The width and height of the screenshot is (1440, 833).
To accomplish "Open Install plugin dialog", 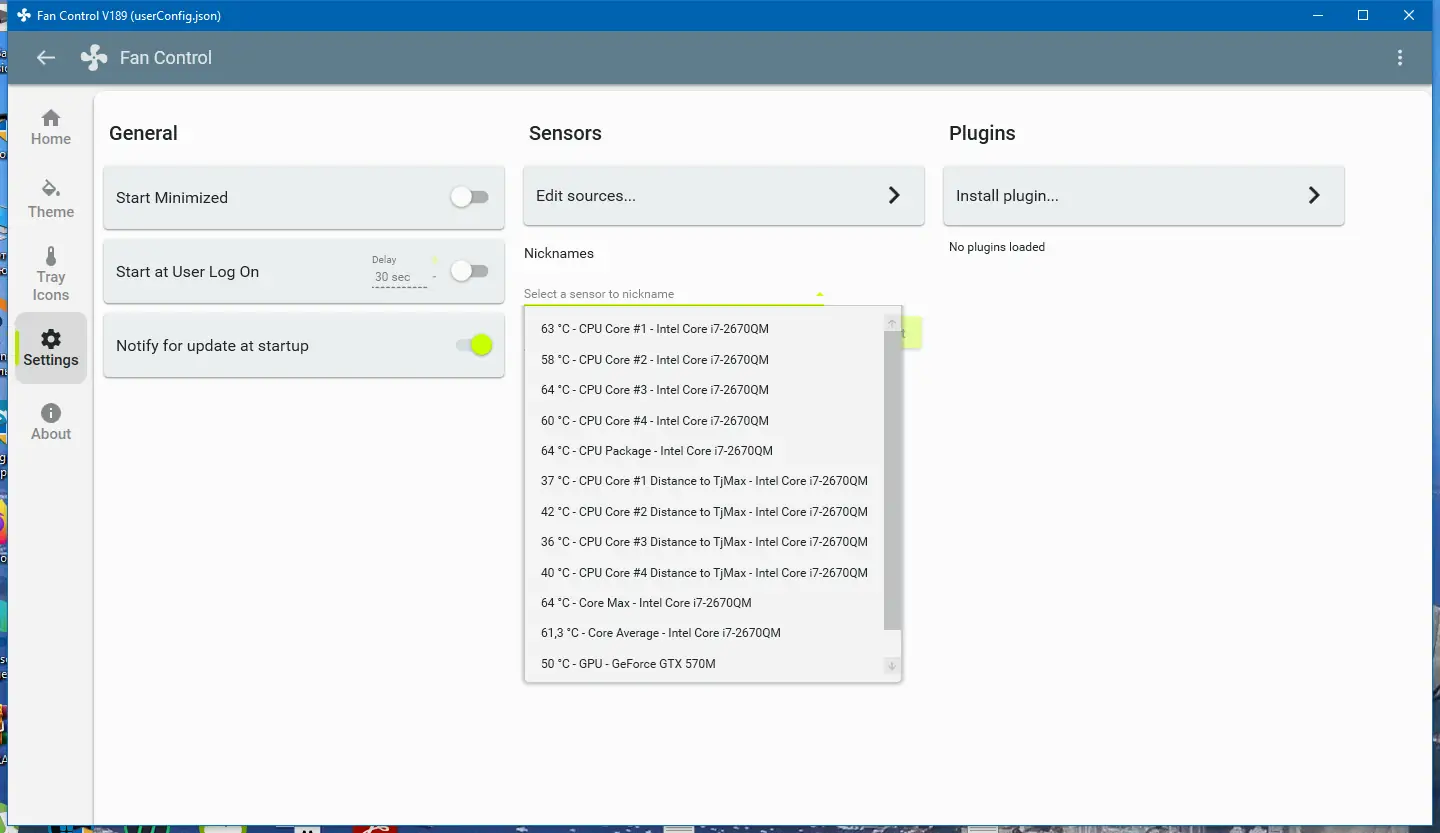I will (x=1144, y=196).
